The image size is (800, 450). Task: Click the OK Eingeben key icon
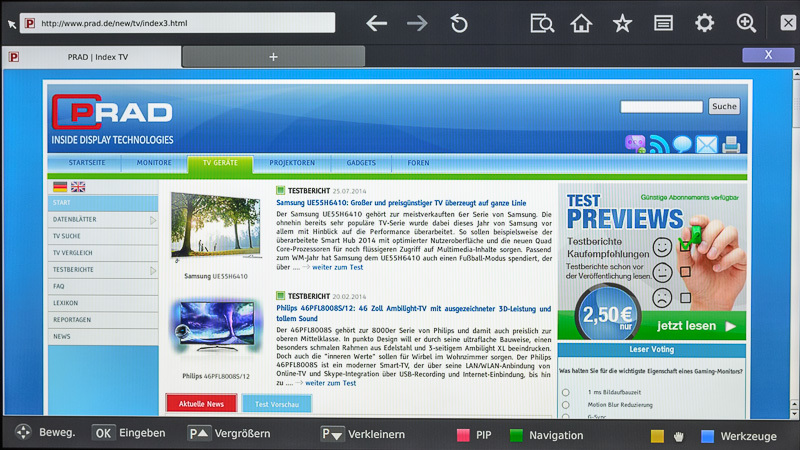pos(103,433)
